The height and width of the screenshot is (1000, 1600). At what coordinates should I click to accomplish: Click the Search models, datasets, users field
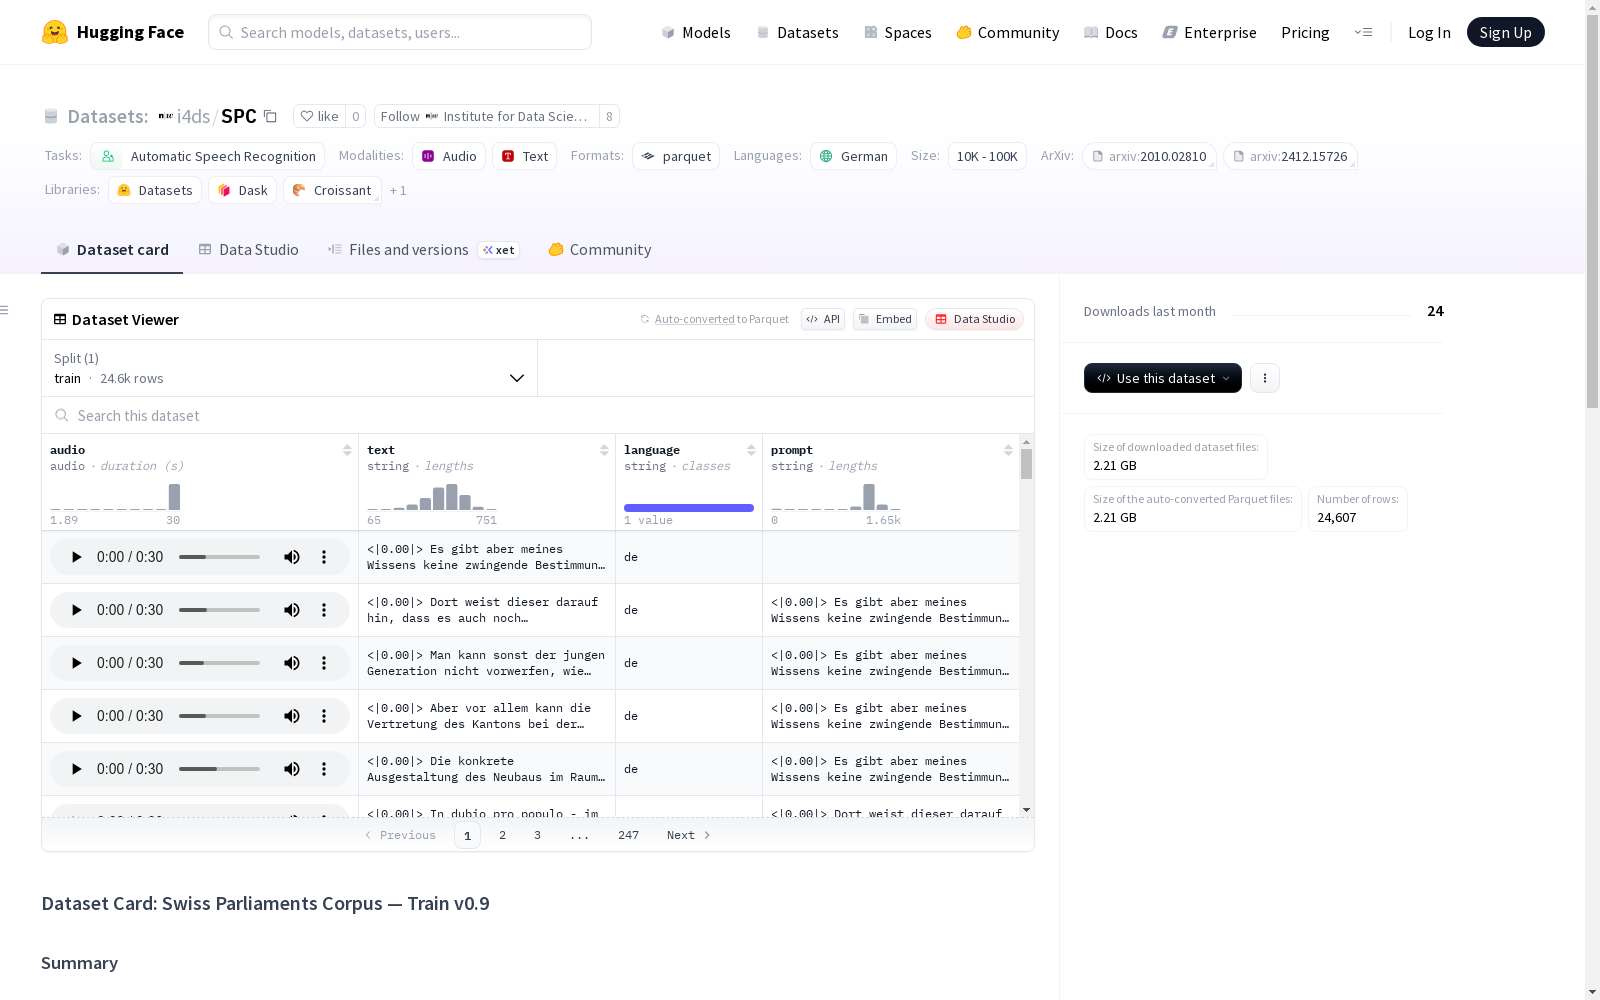(400, 32)
